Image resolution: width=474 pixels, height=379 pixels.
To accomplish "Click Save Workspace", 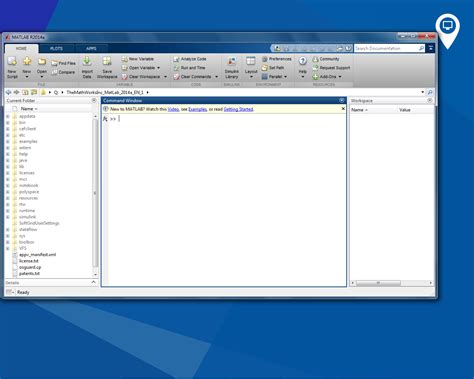I will (x=107, y=68).
